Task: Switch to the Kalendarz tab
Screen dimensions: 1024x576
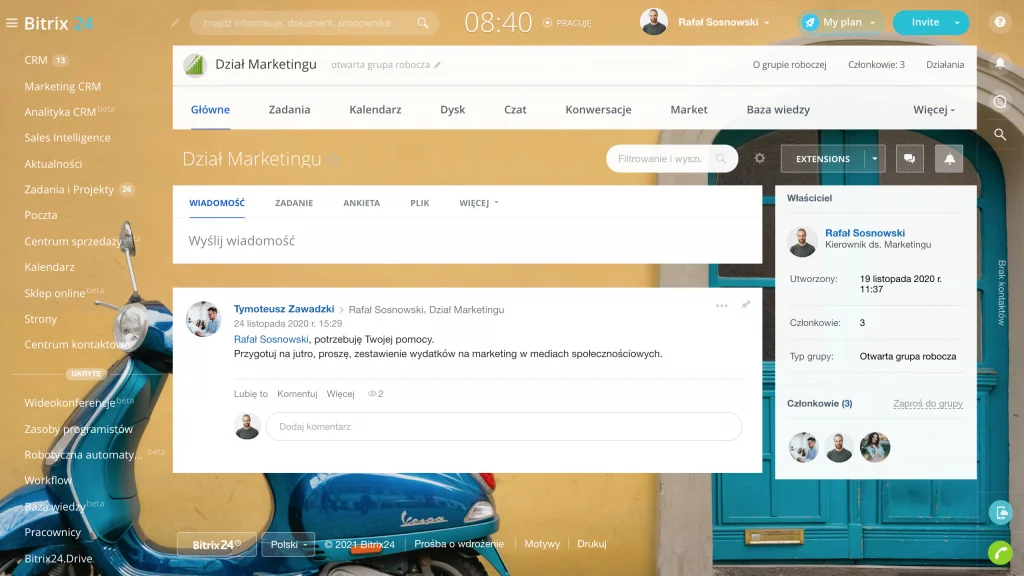Action: tap(375, 110)
